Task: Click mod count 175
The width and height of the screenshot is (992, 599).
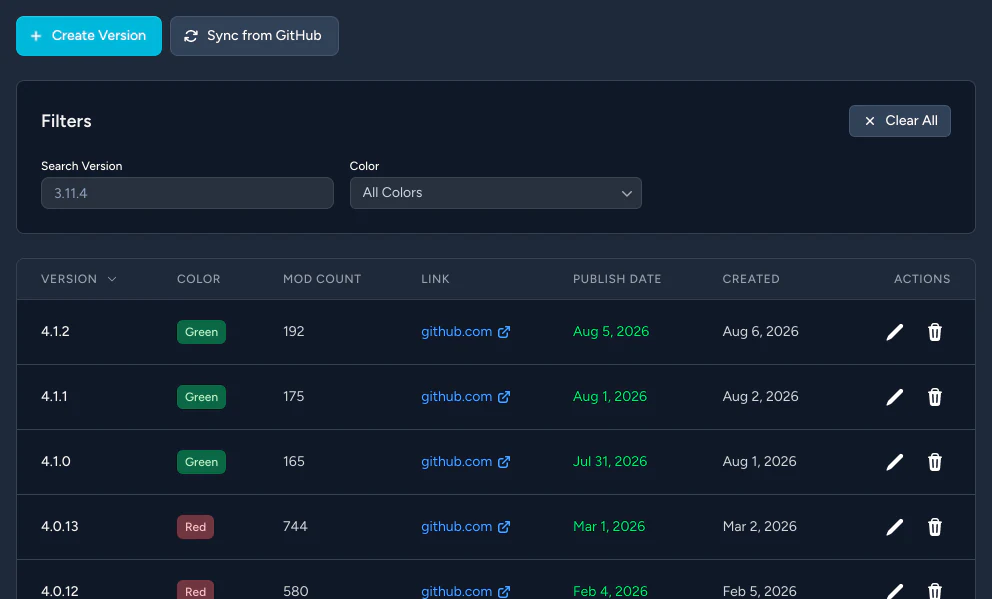Action: click(294, 397)
